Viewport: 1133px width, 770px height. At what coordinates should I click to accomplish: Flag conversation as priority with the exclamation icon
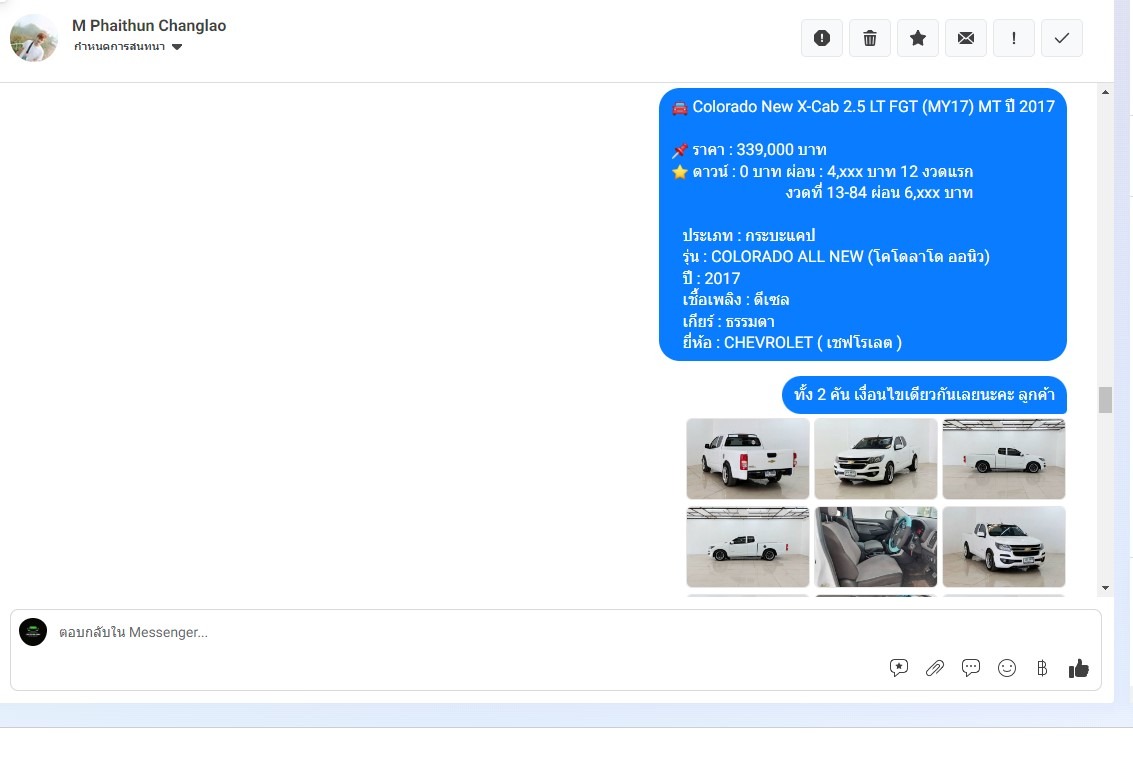click(1014, 38)
